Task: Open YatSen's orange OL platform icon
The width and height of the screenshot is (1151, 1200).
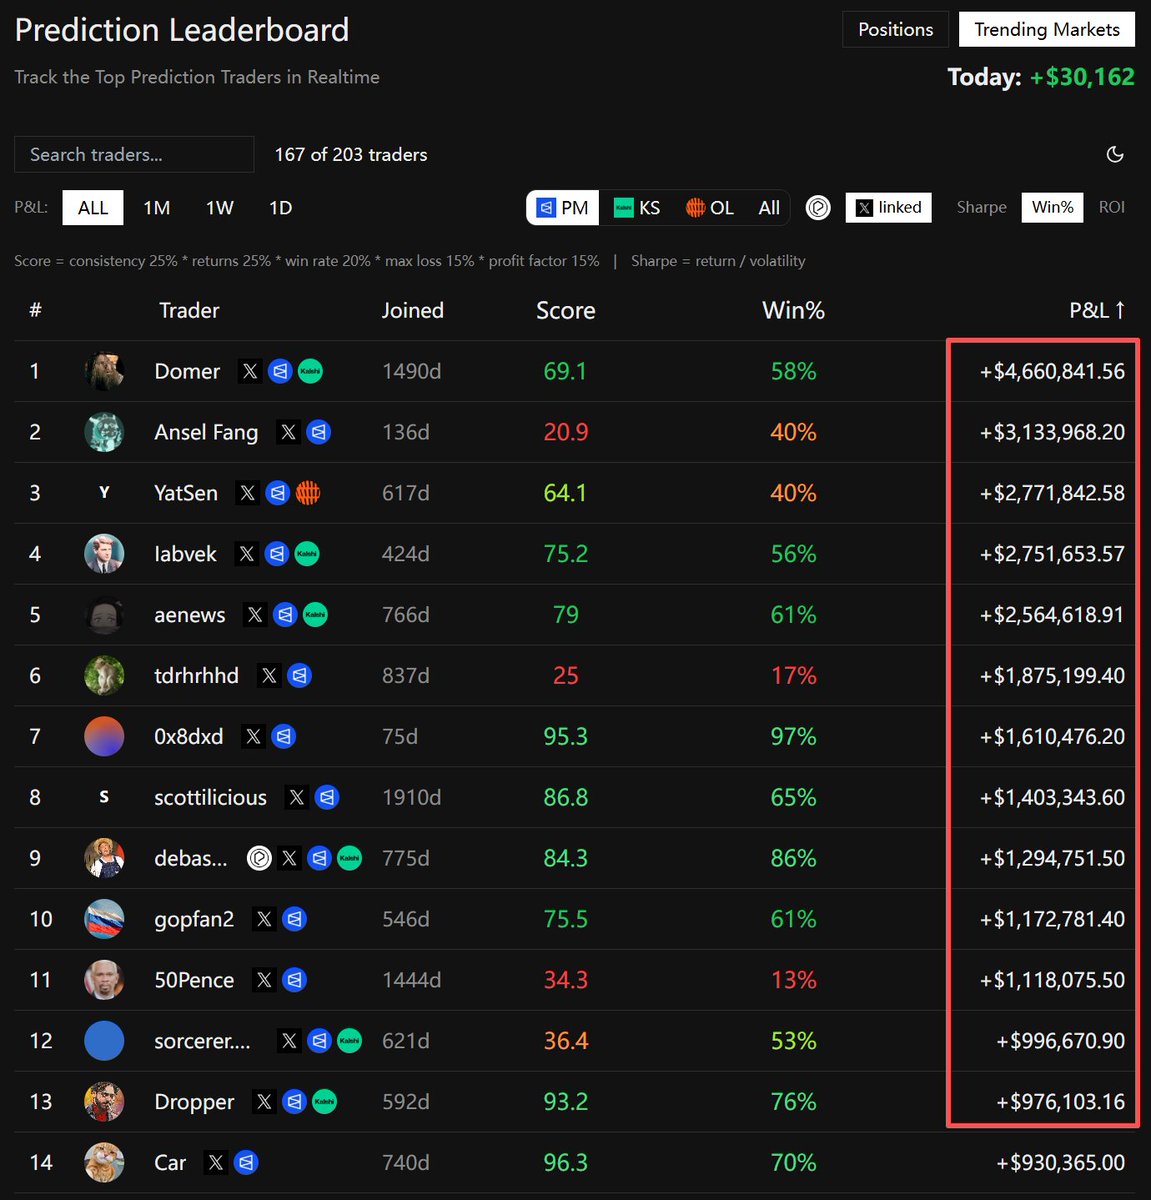Action: 308,493
